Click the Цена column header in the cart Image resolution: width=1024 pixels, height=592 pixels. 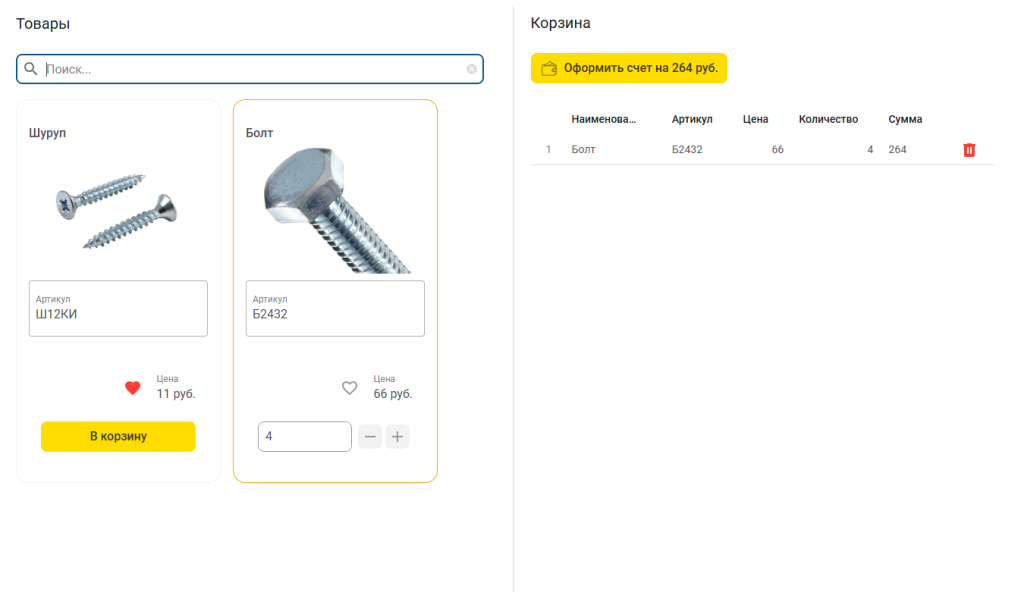point(756,119)
